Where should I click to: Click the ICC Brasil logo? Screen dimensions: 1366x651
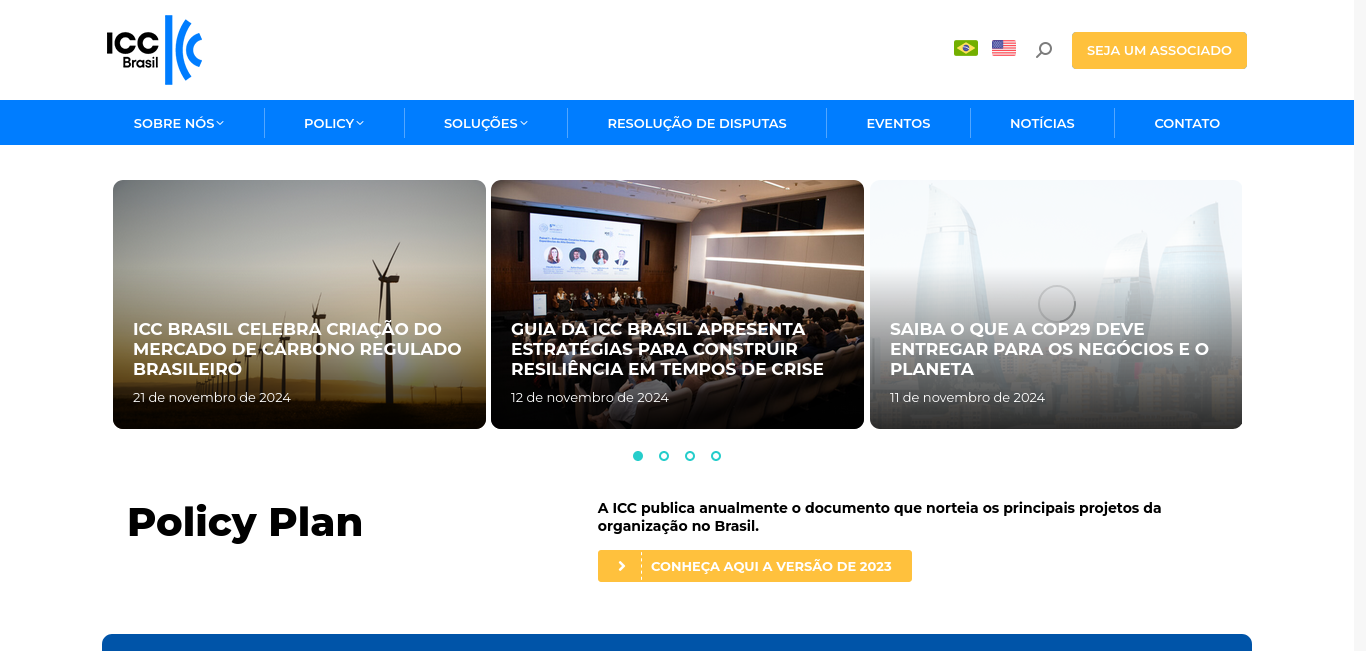click(x=154, y=50)
